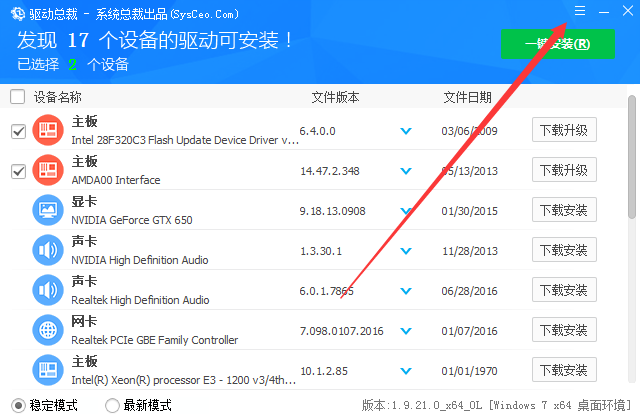Click 下载安装 for NVIDIA GeForce GTX 650
The height and width of the screenshot is (419, 640).
563,210
